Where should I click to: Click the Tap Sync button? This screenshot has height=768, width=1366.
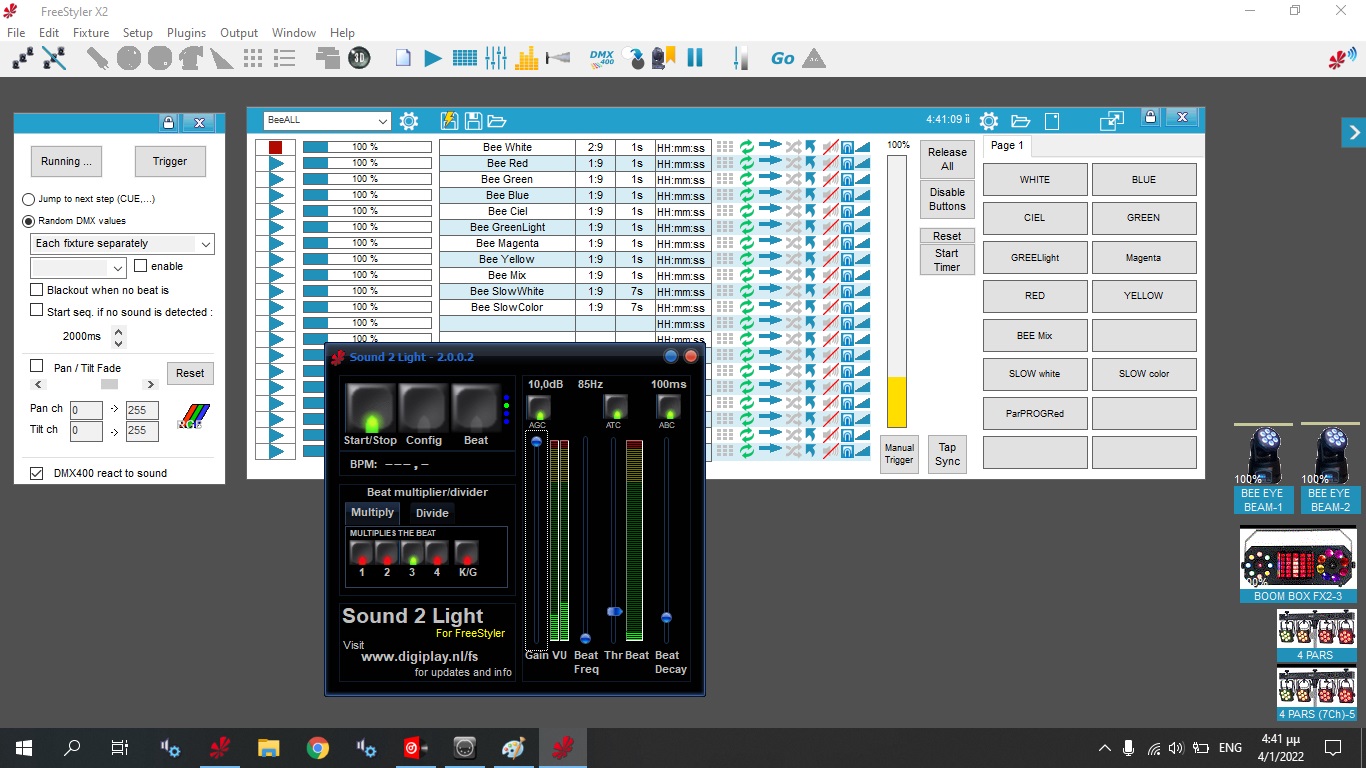(947, 454)
